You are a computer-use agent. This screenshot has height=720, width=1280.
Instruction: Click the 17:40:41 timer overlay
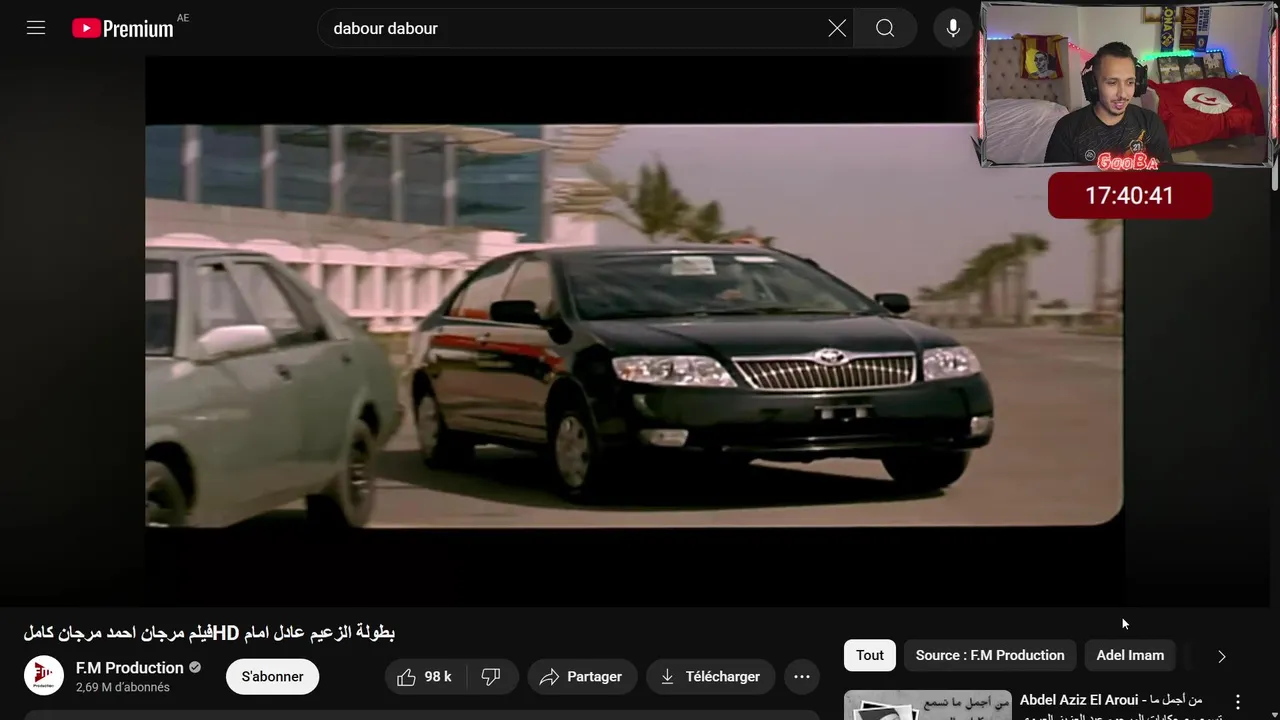pos(1129,195)
